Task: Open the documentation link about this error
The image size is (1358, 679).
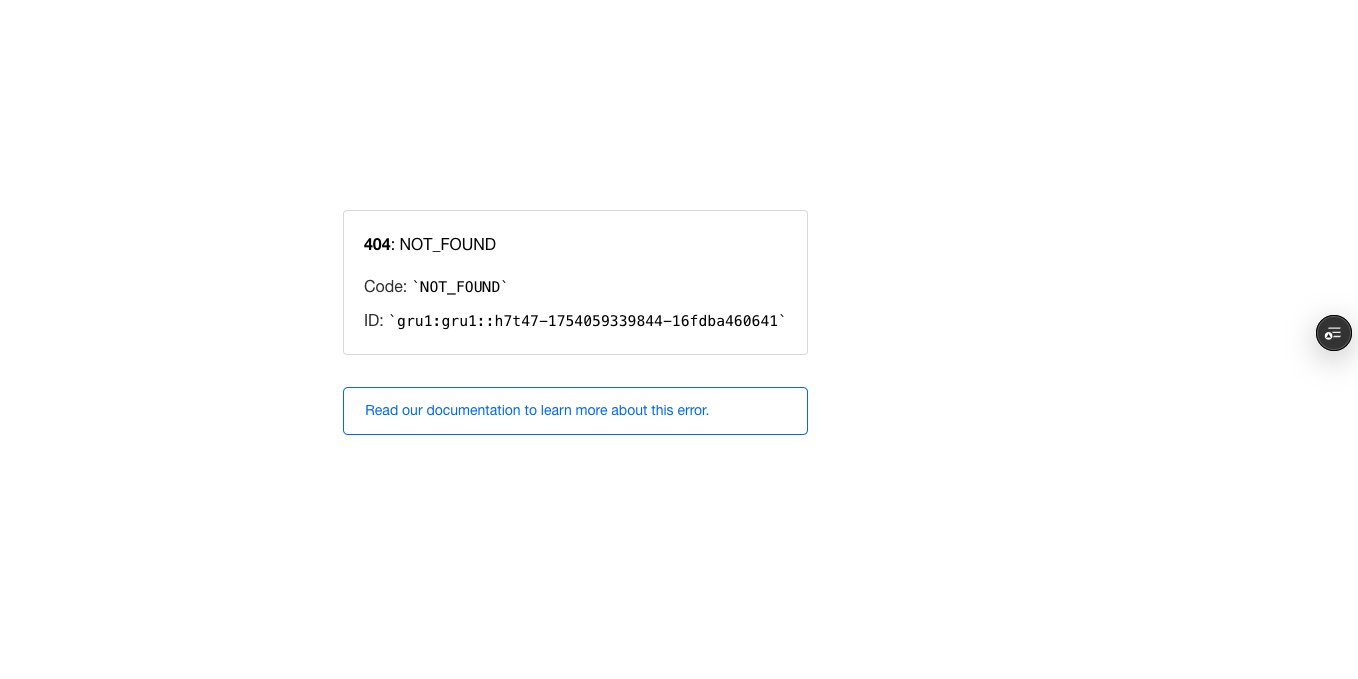Action: [575, 411]
